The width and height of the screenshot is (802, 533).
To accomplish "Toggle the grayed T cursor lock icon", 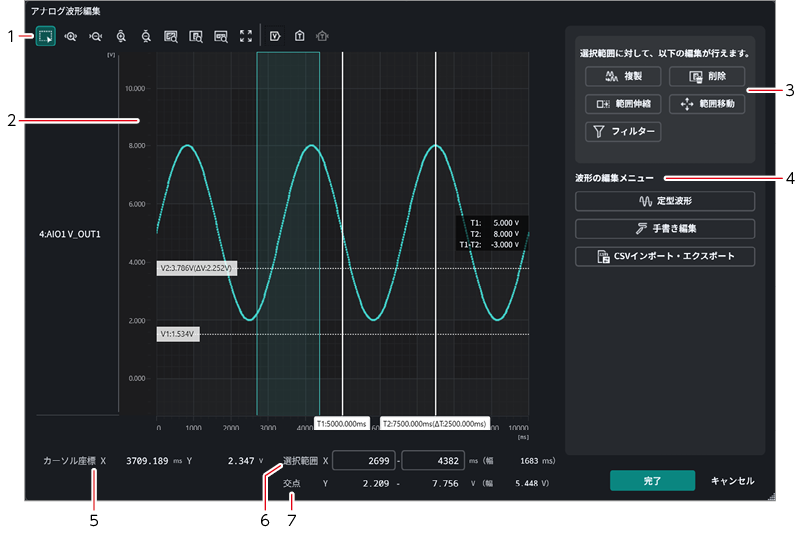I will click(322, 36).
